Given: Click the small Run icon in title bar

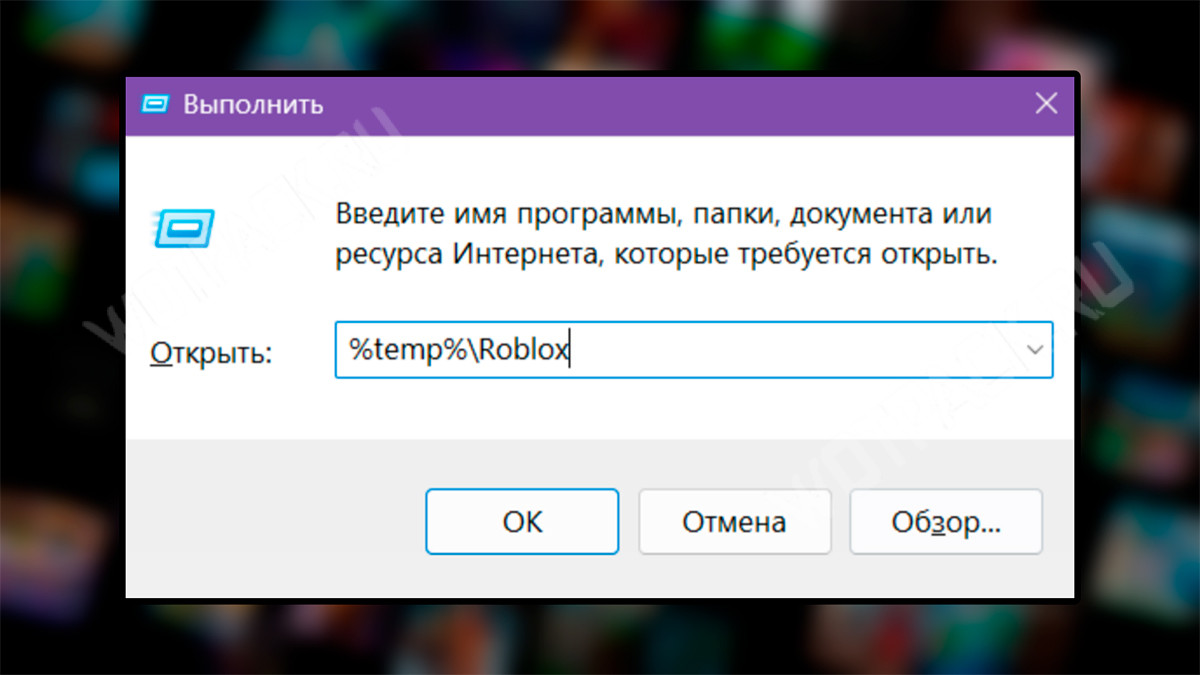Looking at the screenshot, I should pos(155,104).
